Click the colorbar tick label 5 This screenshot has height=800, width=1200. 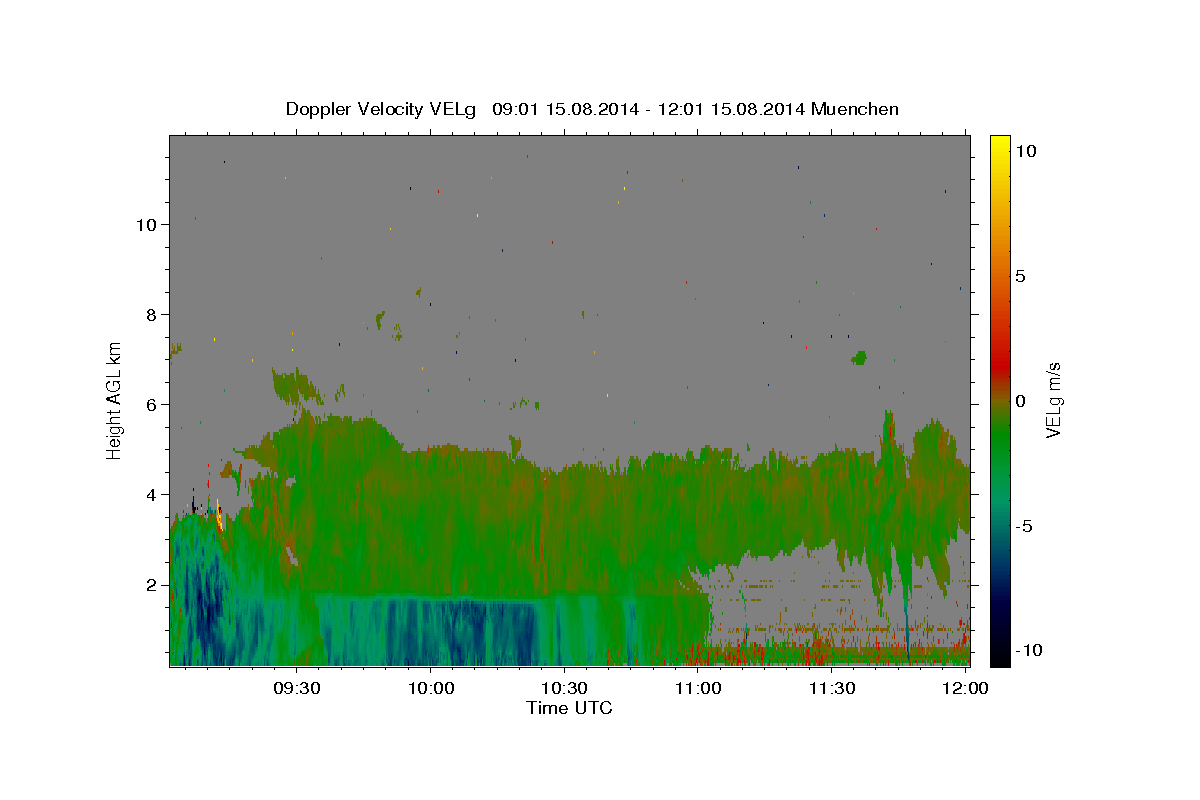coord(1021,276)
